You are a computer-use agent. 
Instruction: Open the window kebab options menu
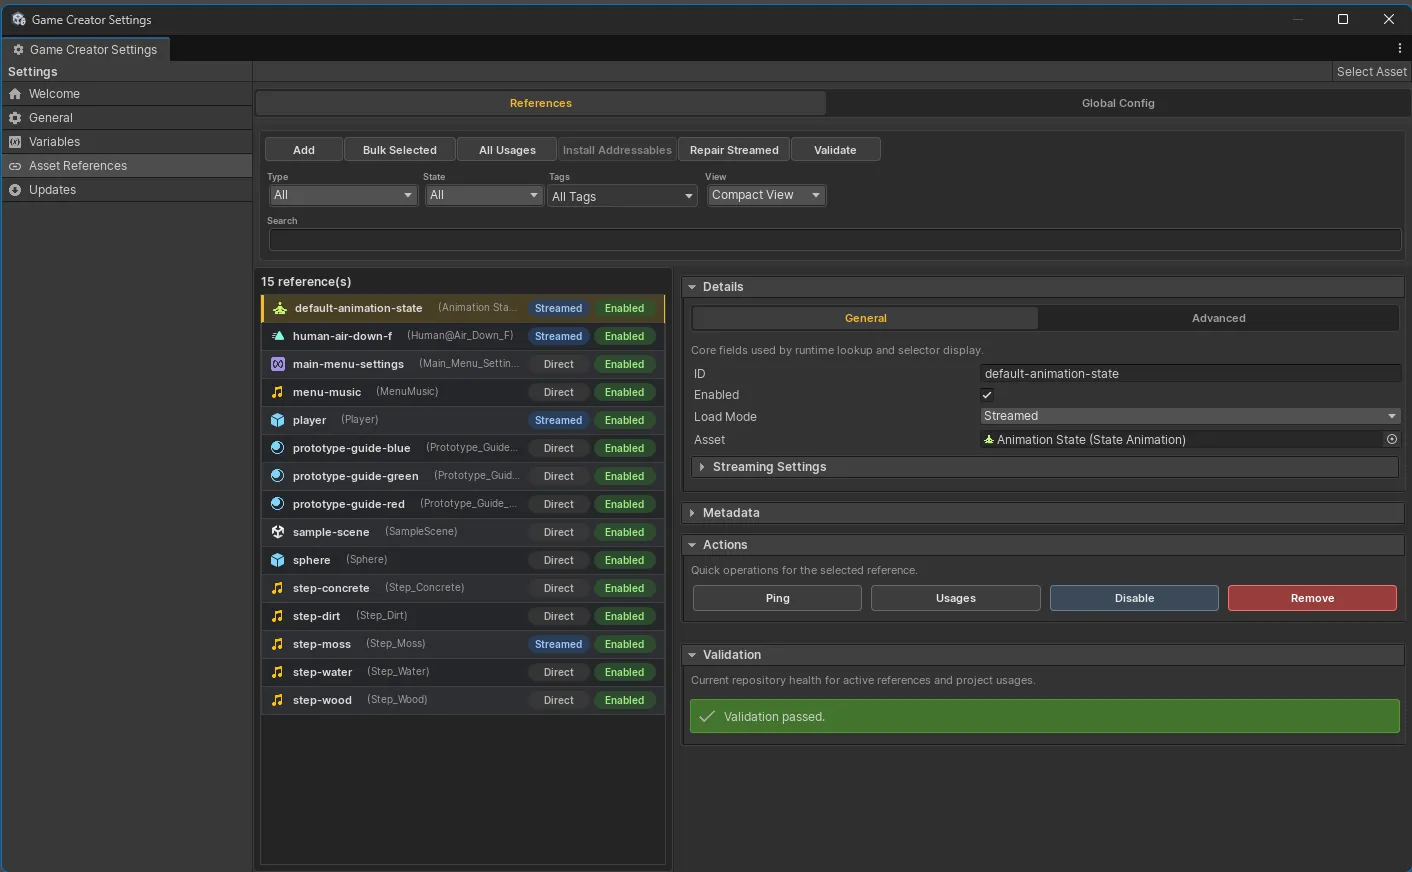[x=1399, y=48]
